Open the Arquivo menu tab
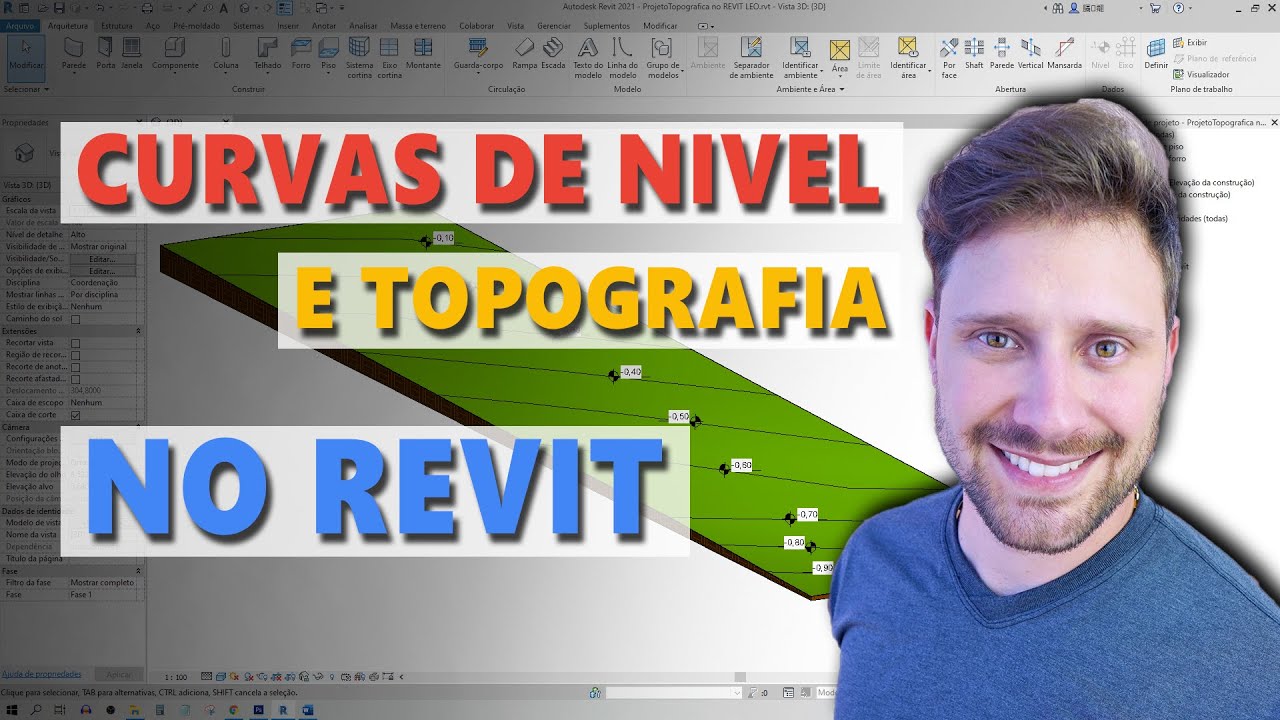Image resolution: width=1280 pixels, height=720 pixels. (x=20, y=25)
